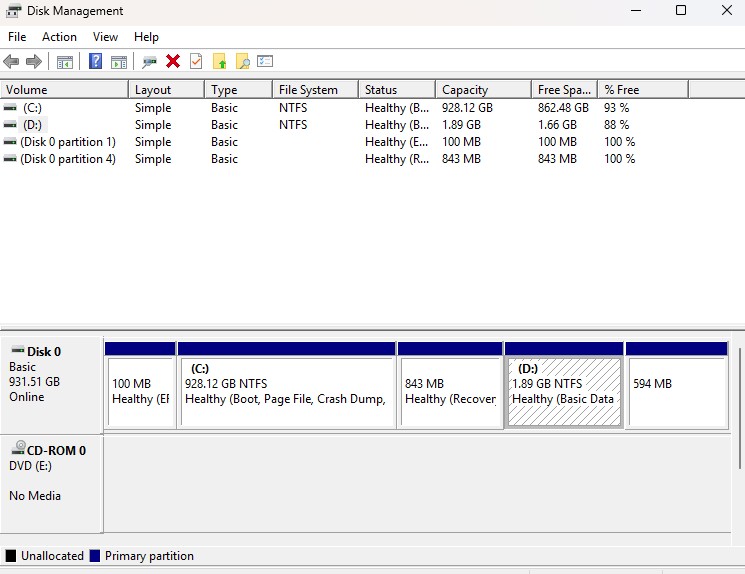The height and width of the screenshot is (574, 745).
Task: Click the Back arrow in the toolbar
Action: pyautogui.click(x=11, y=62)
